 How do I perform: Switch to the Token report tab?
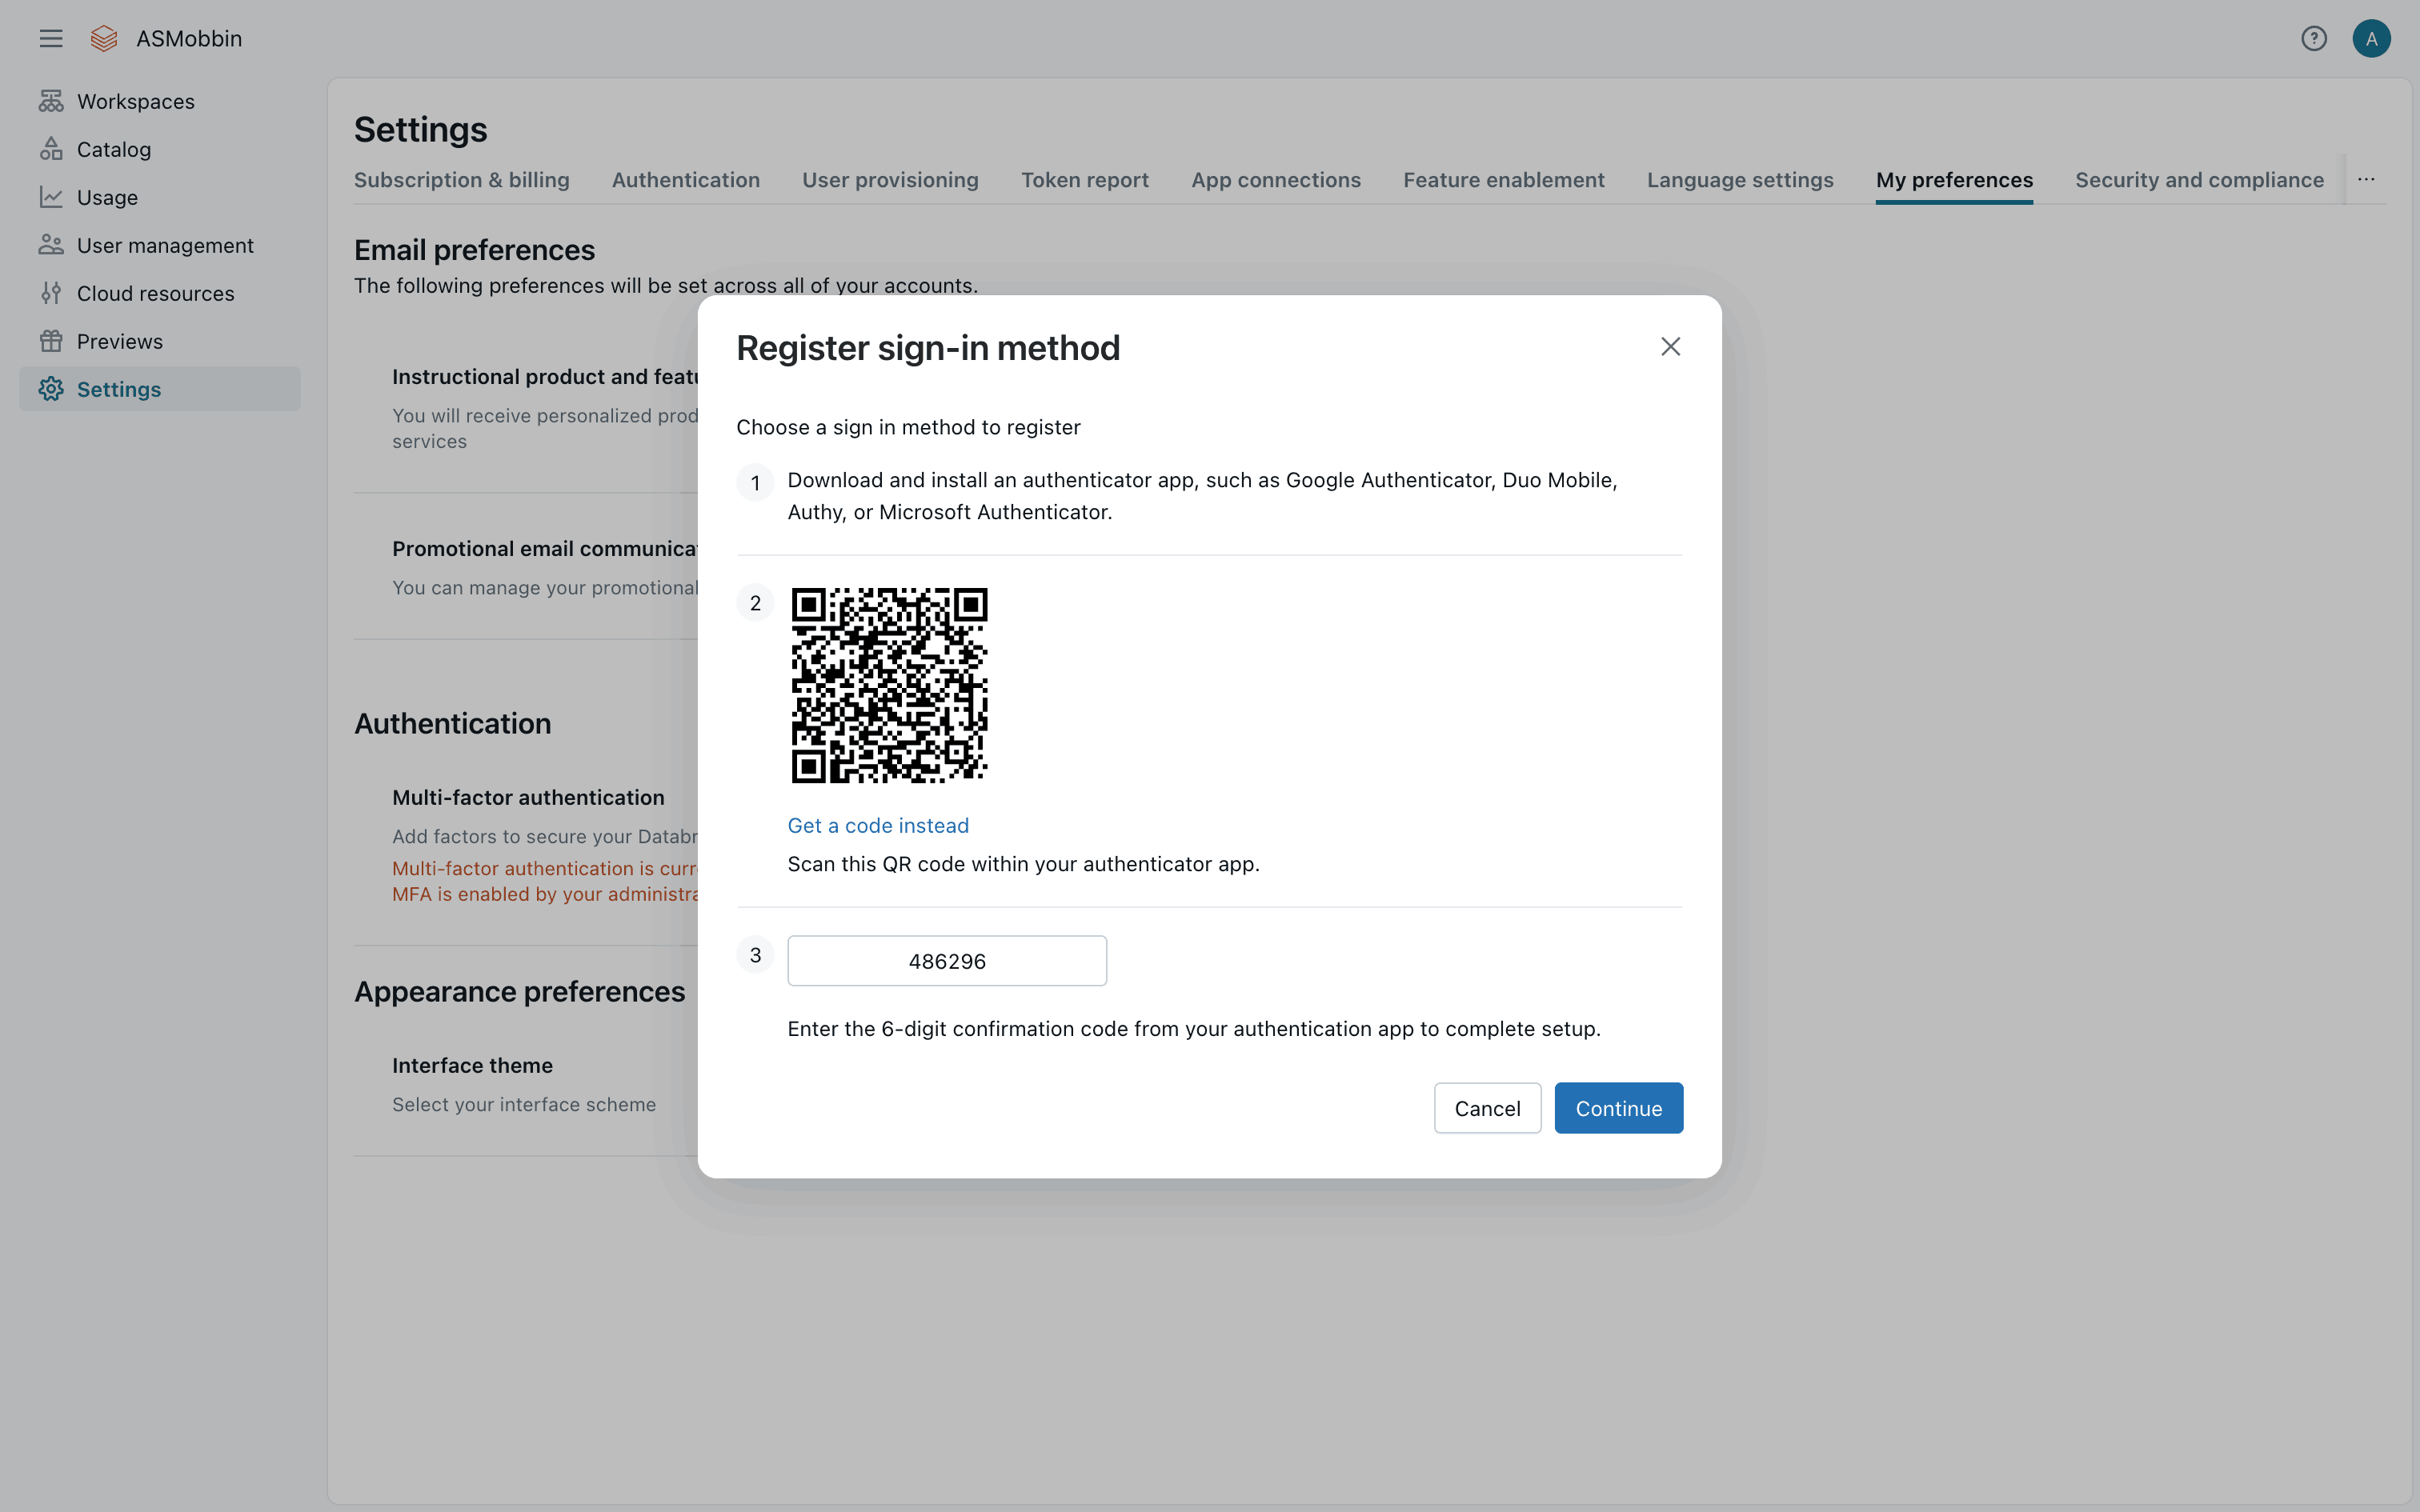tap(1084, 180)
